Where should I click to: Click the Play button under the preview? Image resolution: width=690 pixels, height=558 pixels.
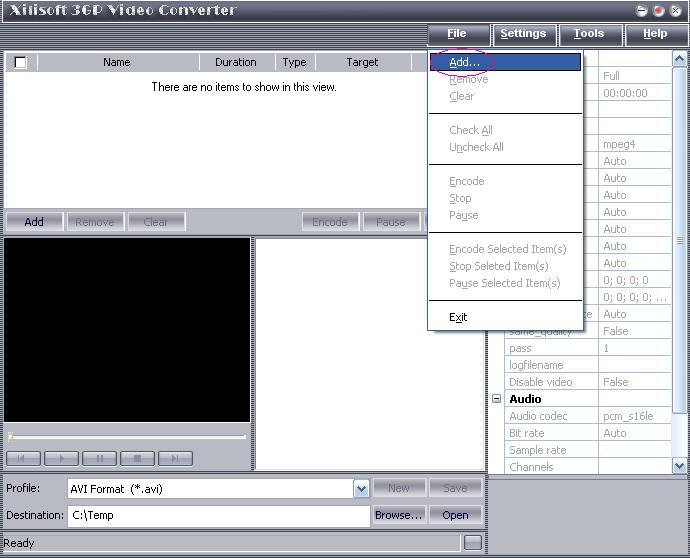(x=61, y=458)
